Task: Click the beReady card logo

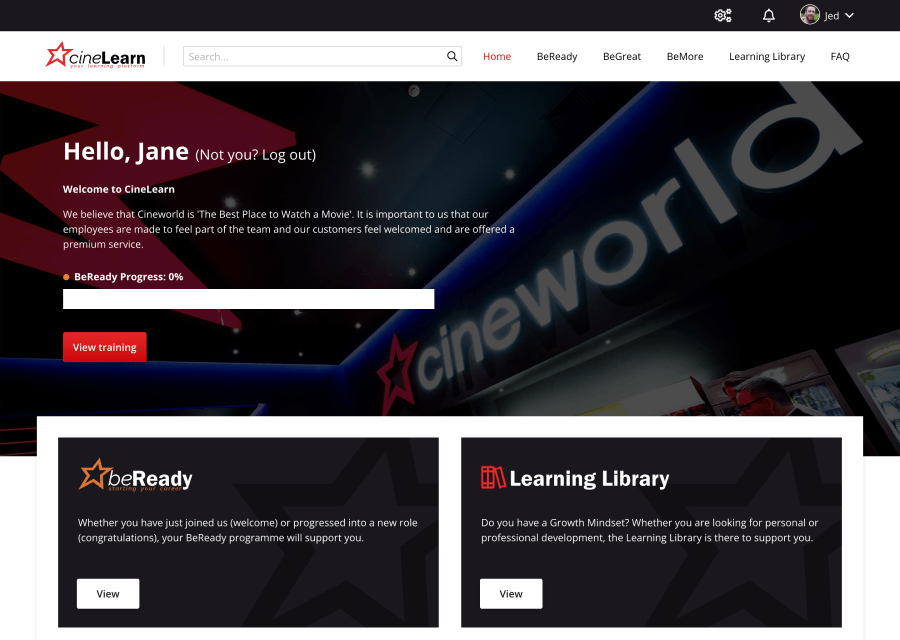Action: 135,475
